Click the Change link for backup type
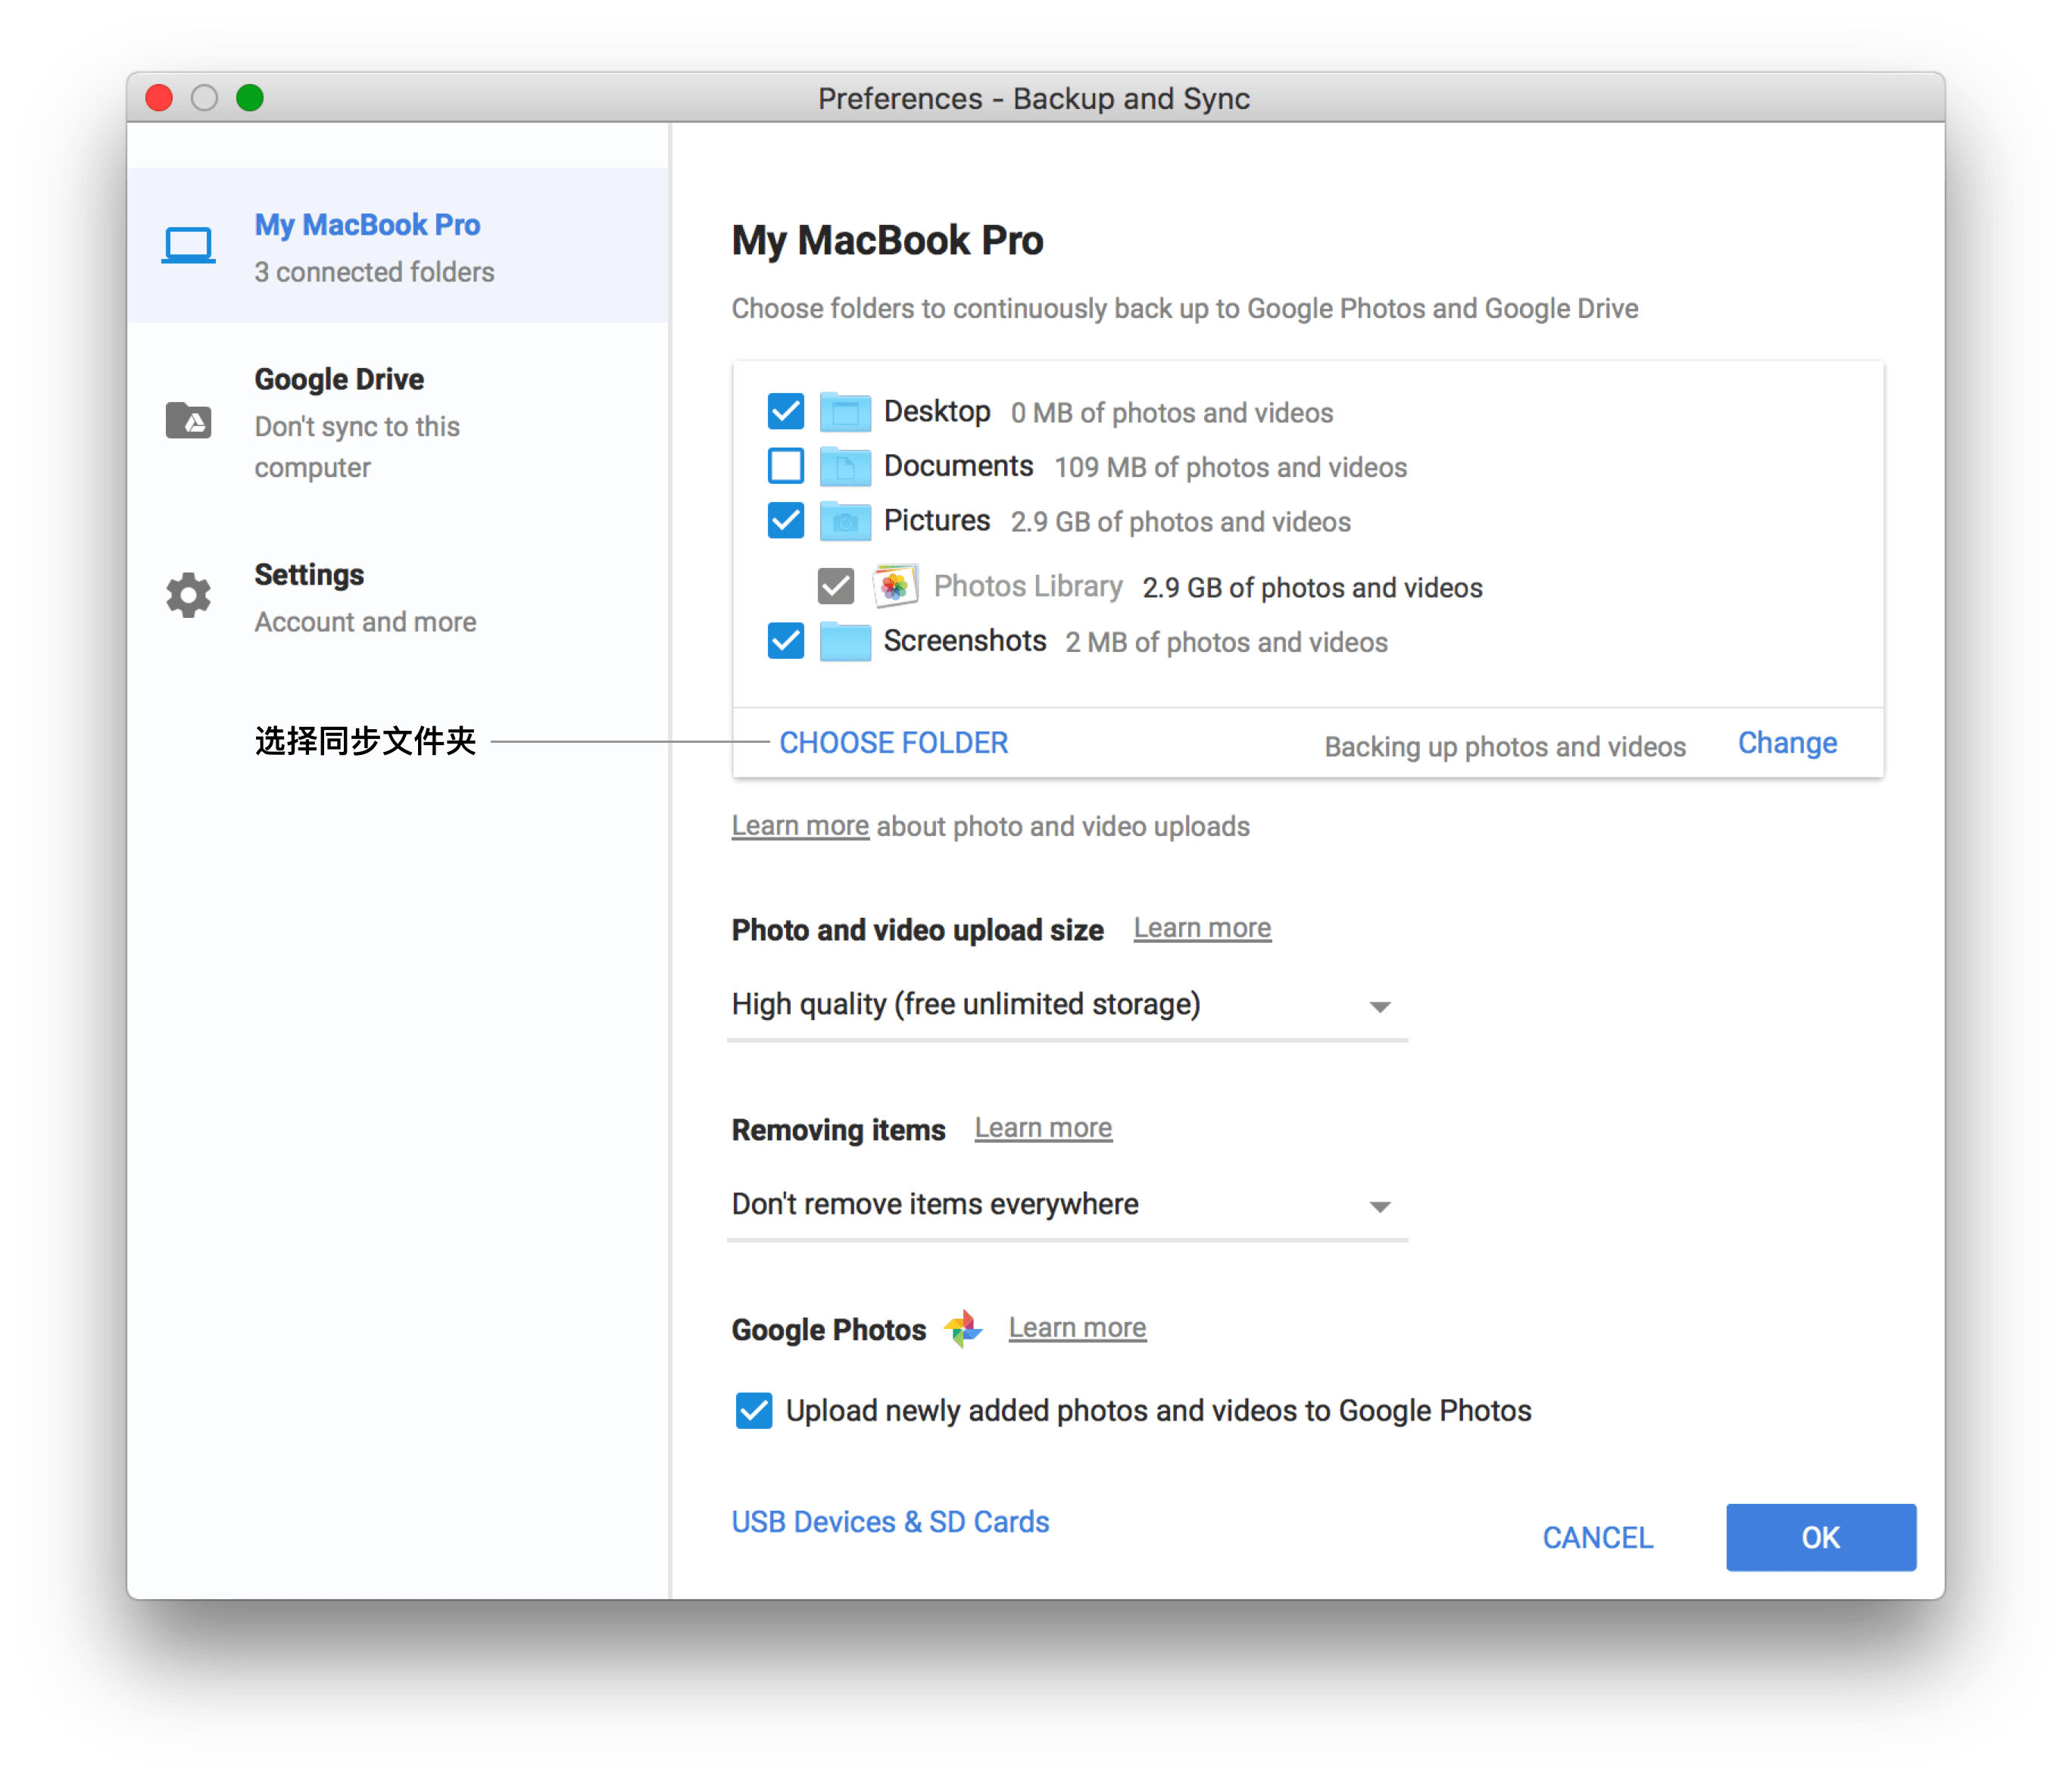Screen dimensions: 2072x1781 click(x=1787, y=743)
